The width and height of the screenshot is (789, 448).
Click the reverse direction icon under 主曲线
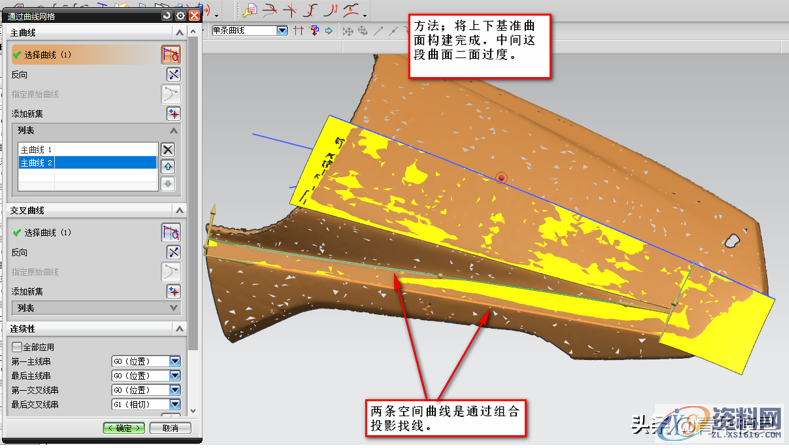point(172,75)
